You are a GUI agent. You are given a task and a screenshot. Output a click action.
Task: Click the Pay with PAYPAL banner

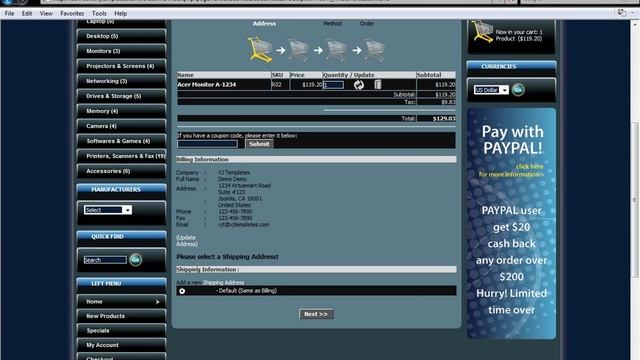click(511, 223)
